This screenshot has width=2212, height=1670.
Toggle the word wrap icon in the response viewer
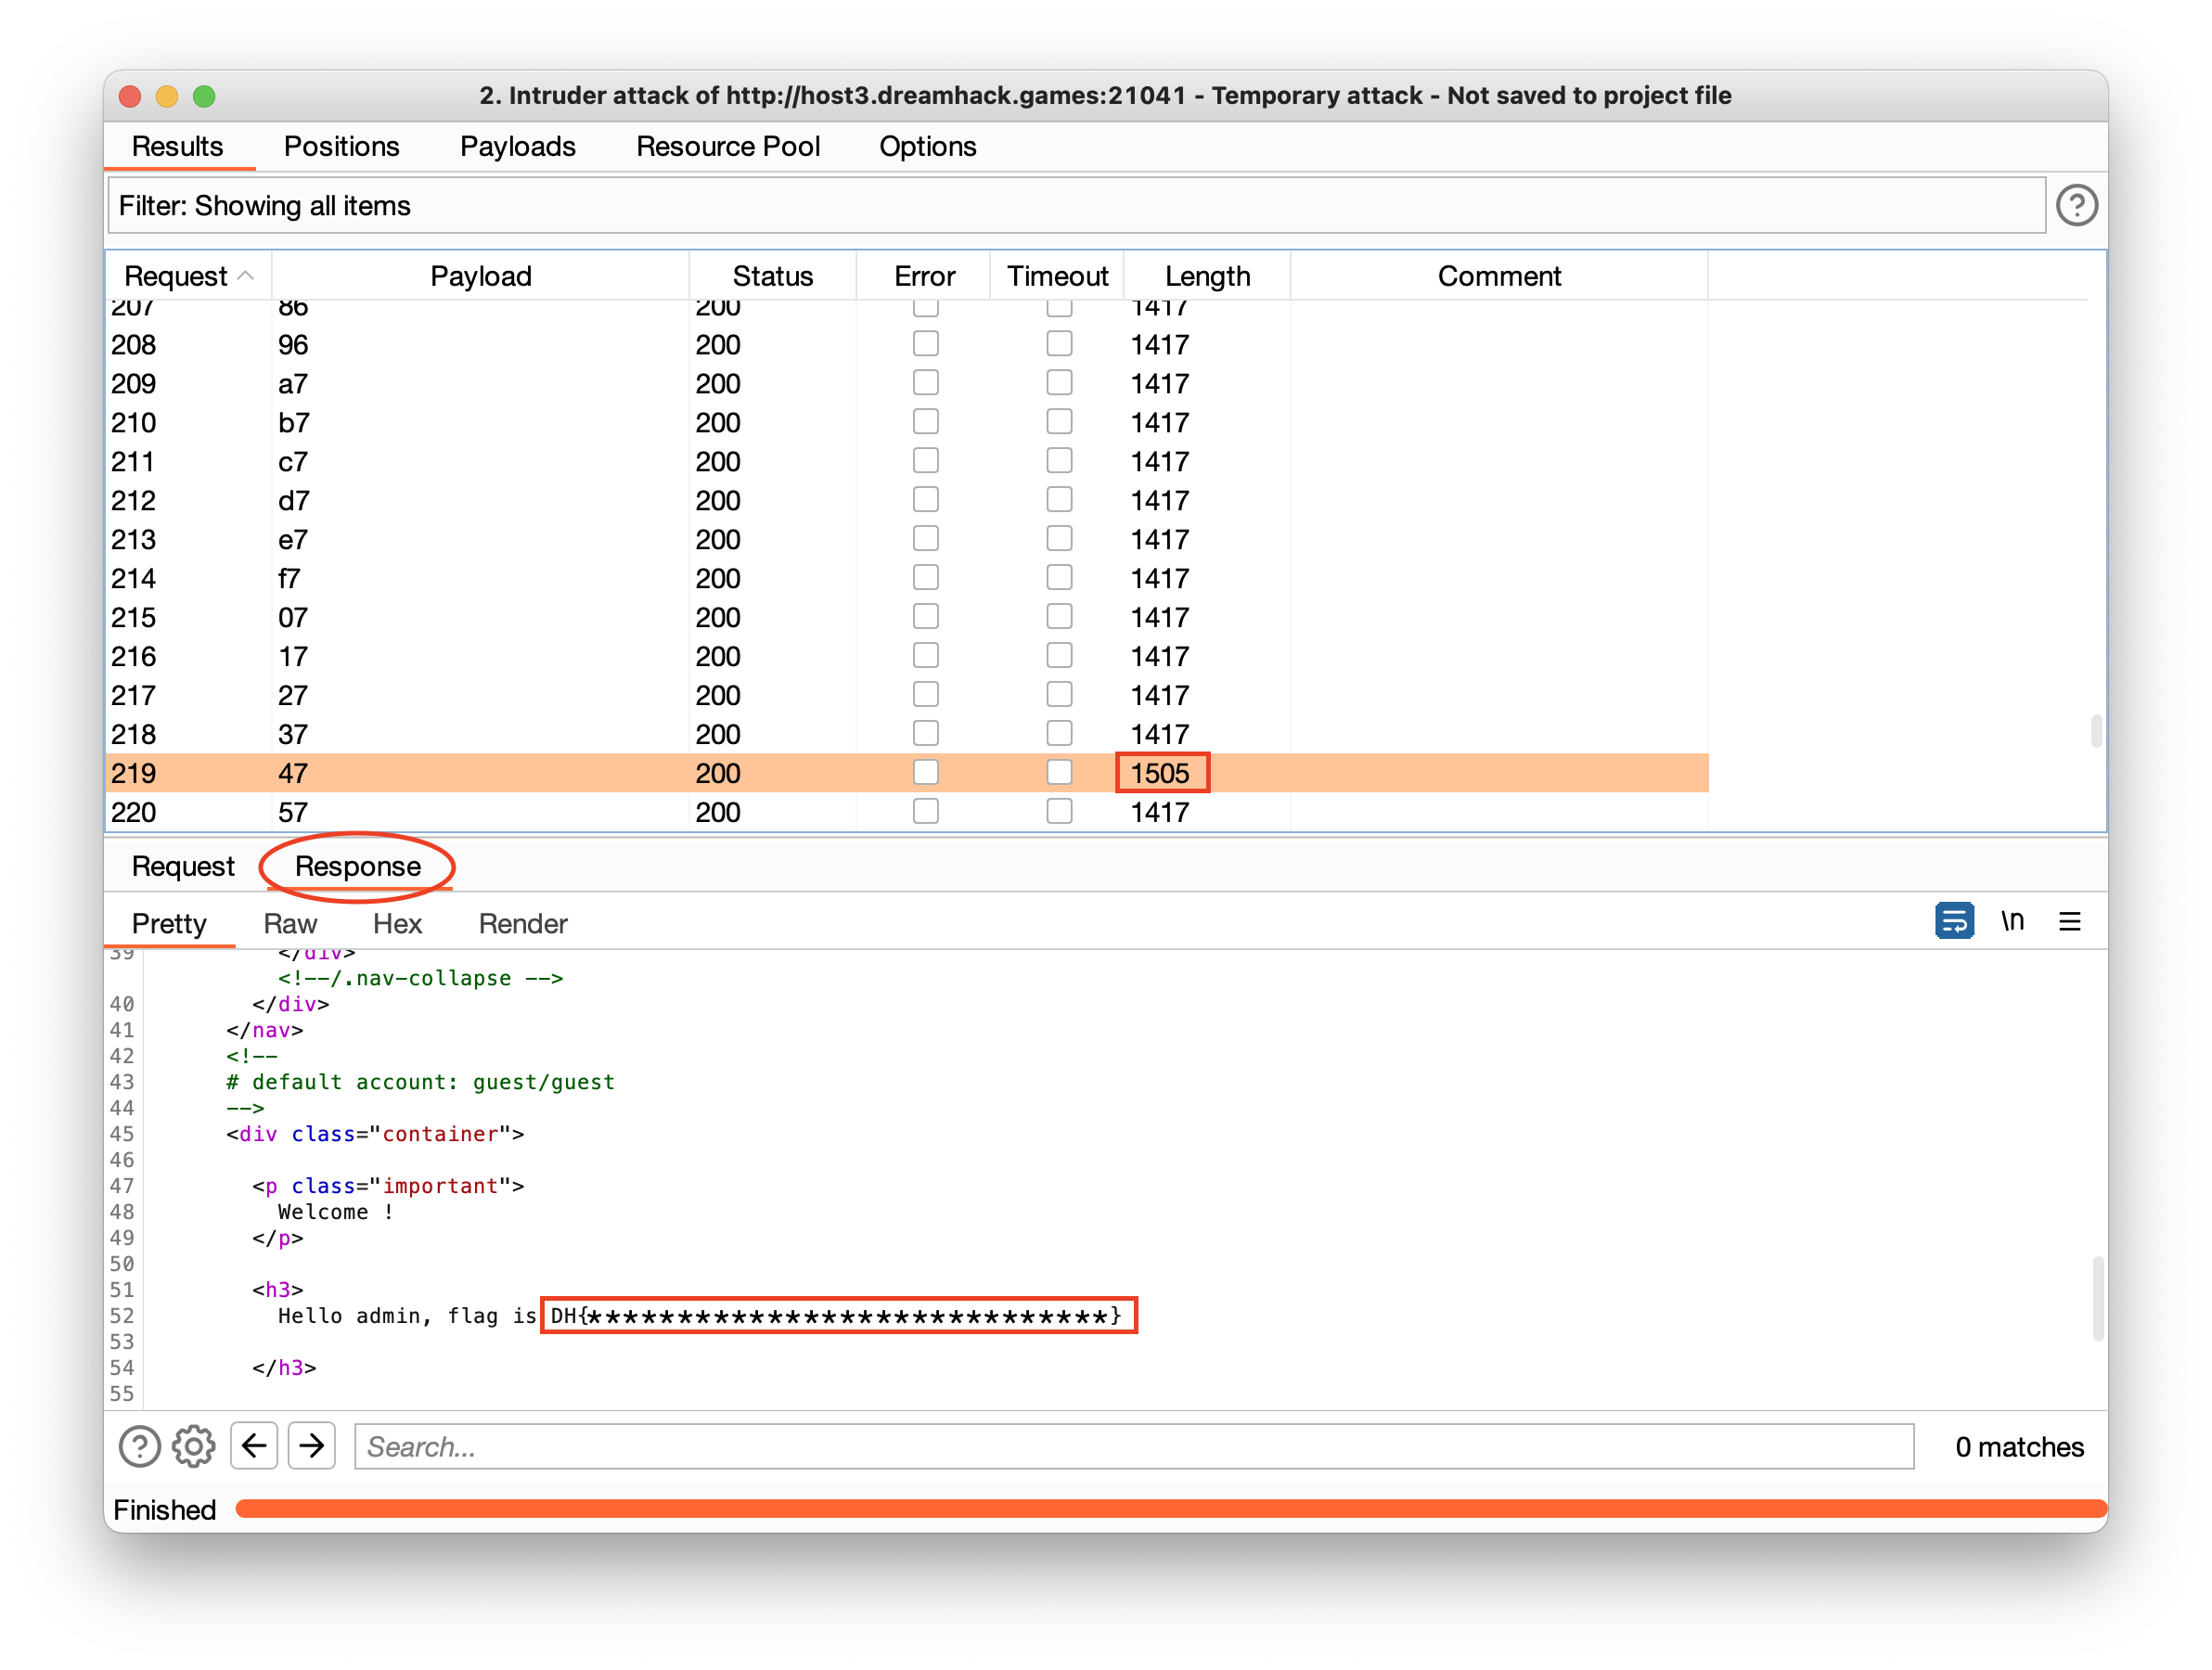pyautogui.click(x=1954, y=921)
